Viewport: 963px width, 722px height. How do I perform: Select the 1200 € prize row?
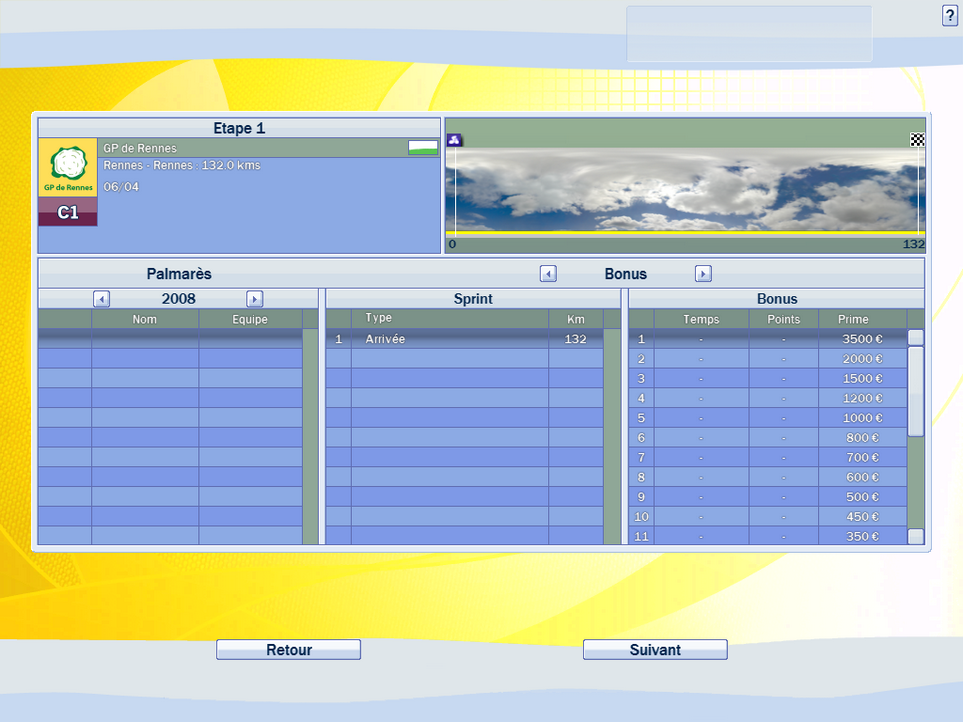[x=768, y=398]
